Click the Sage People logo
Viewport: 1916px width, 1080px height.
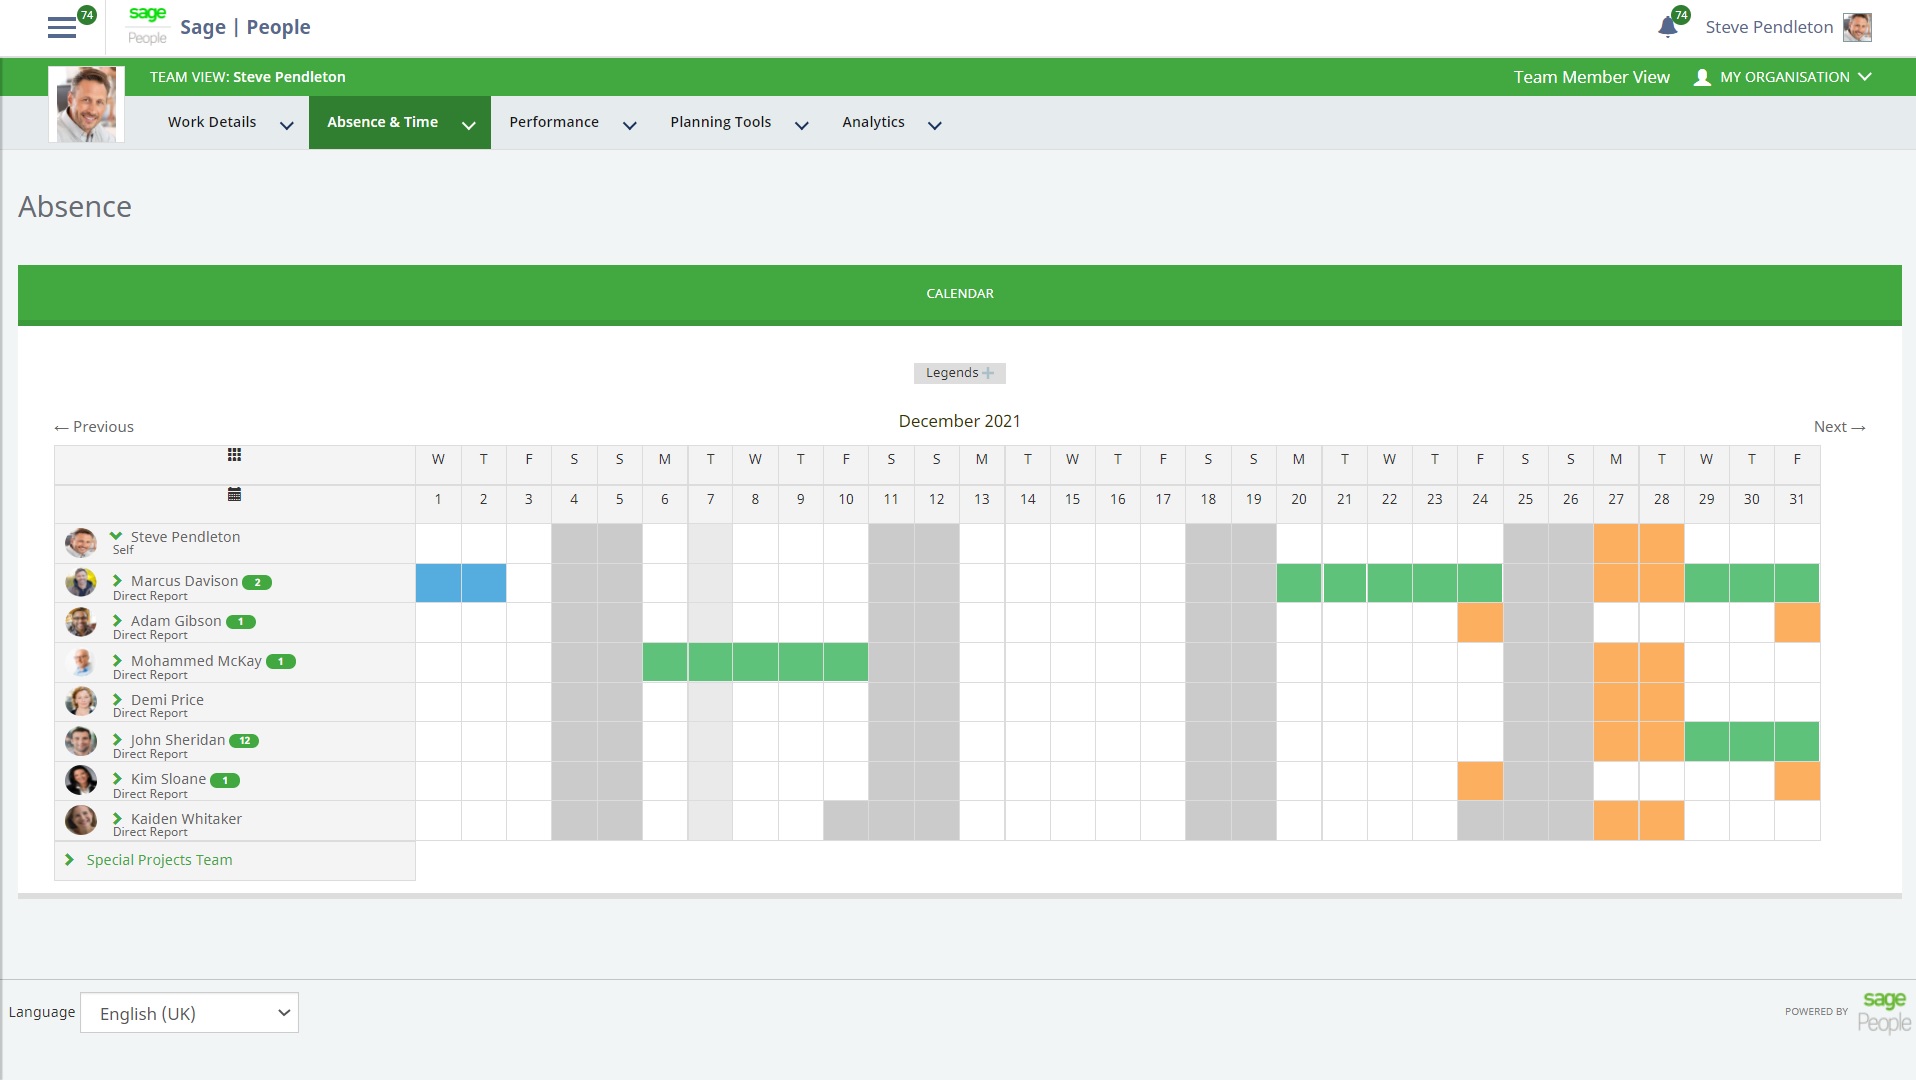pos(148,26)
